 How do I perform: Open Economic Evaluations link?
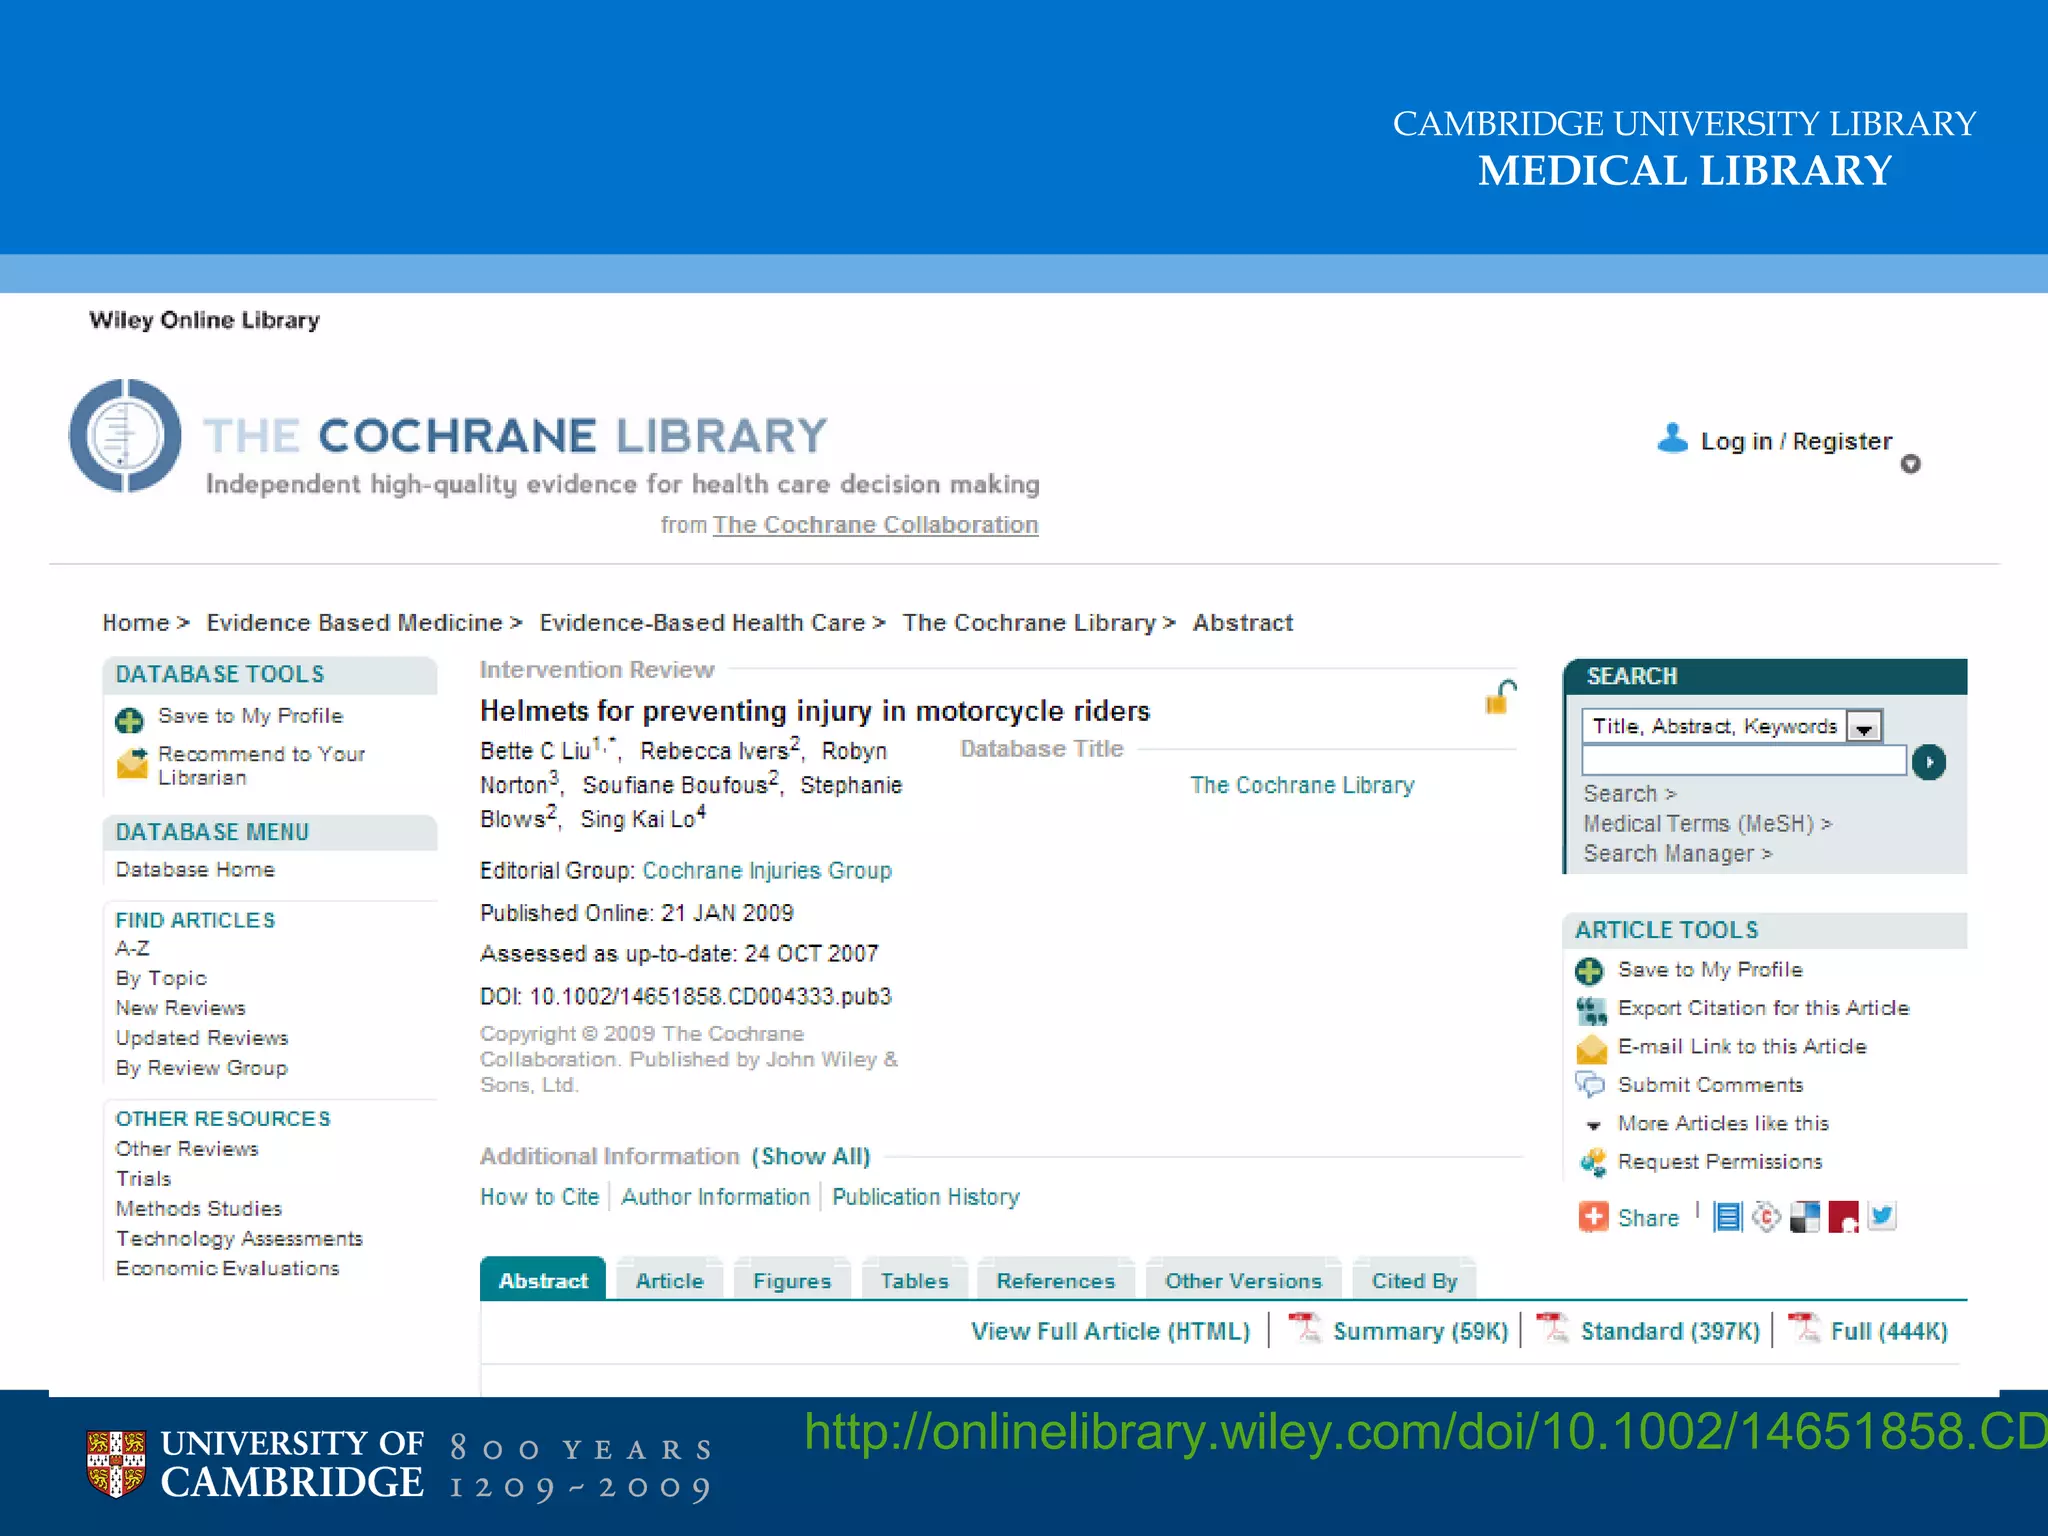point(227,1268)
